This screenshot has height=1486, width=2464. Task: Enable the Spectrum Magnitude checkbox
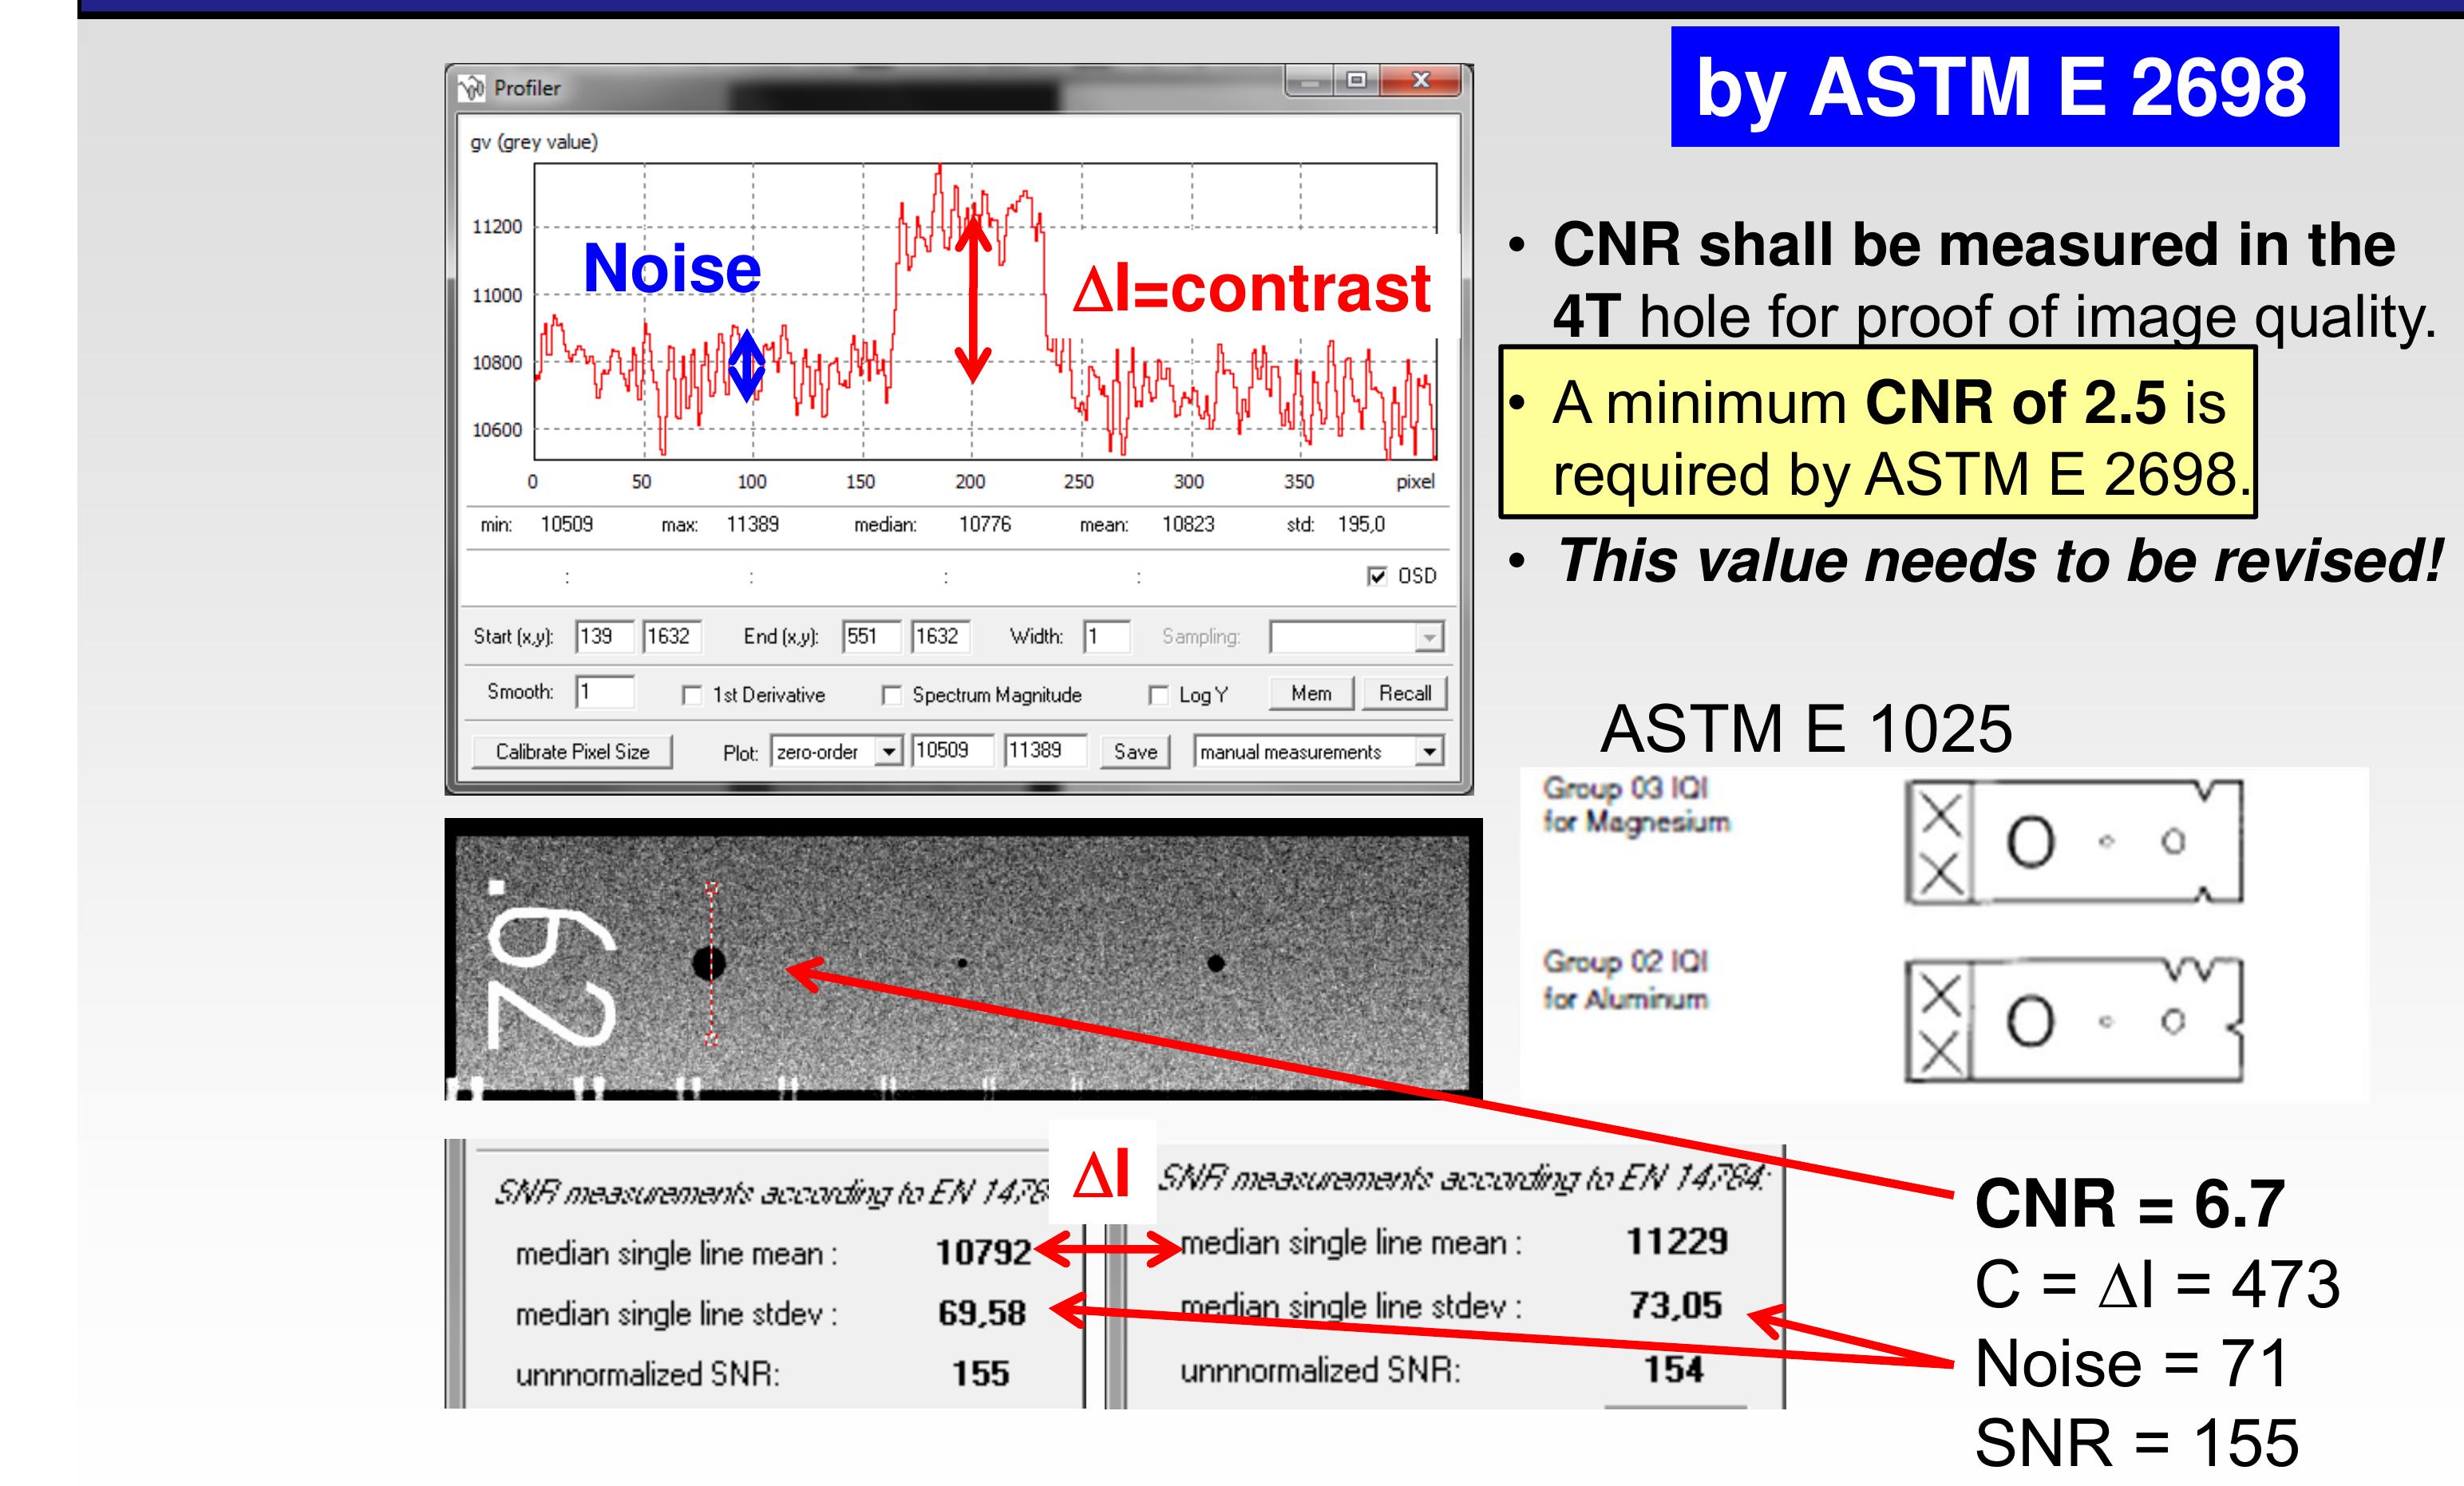893,694
